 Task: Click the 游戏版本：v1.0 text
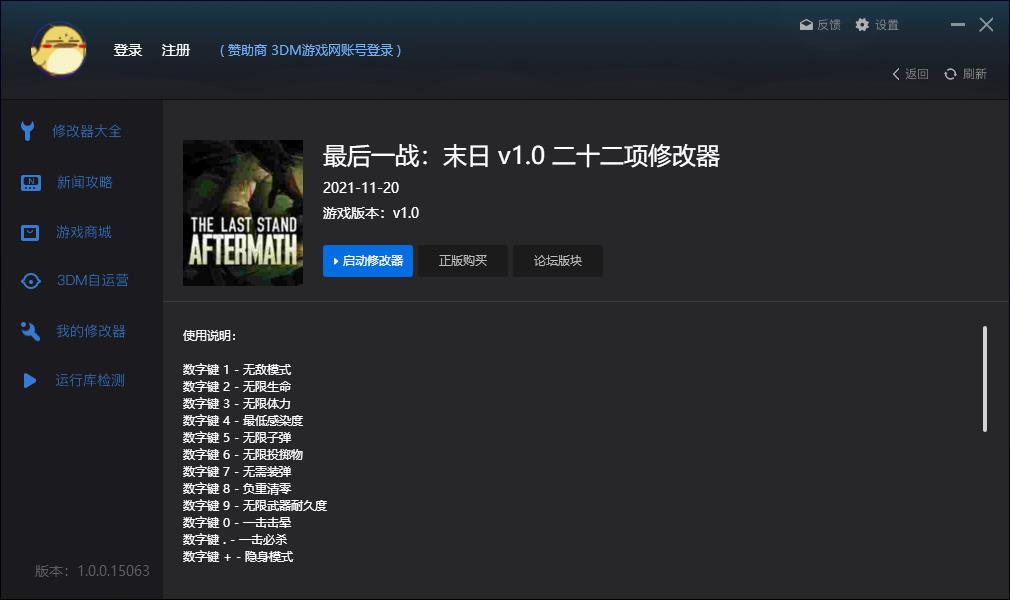pos(371,213)
